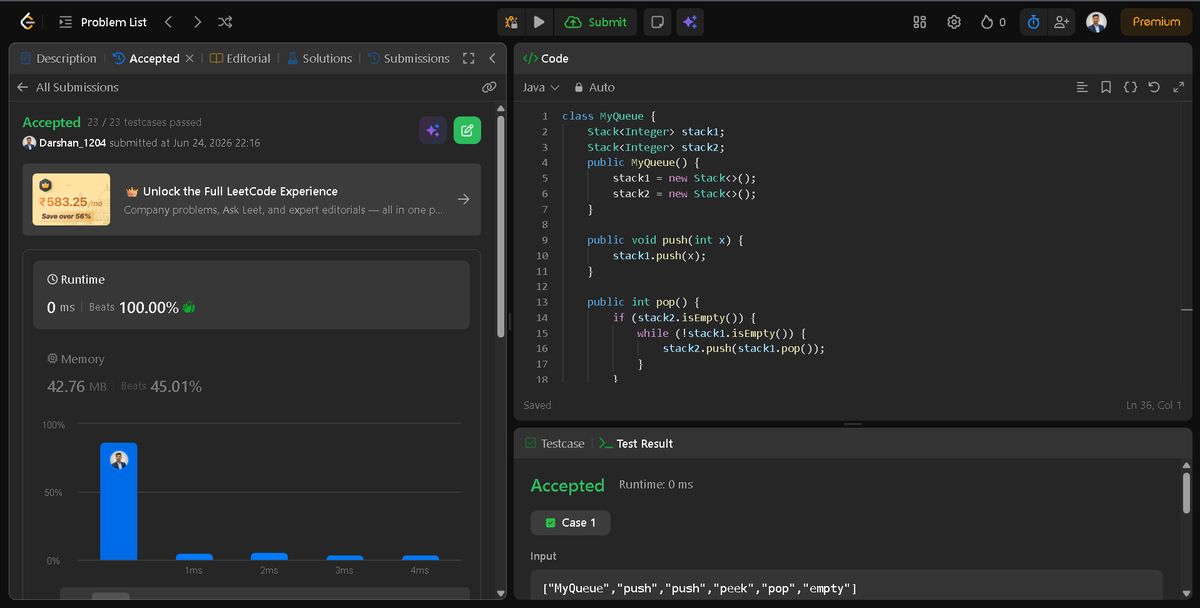Collapse the left panel with chevron
The height and width of the screenshot is (608, 1200).
[492, 59]
